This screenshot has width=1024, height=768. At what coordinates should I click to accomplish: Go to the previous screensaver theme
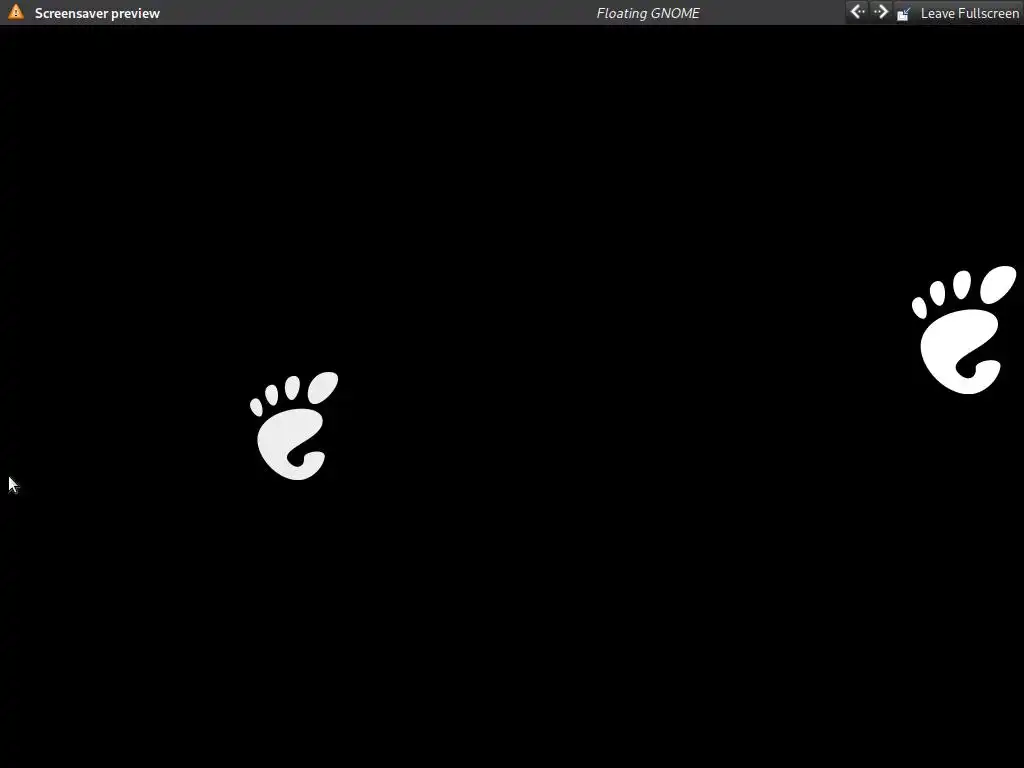coord(857,12)
